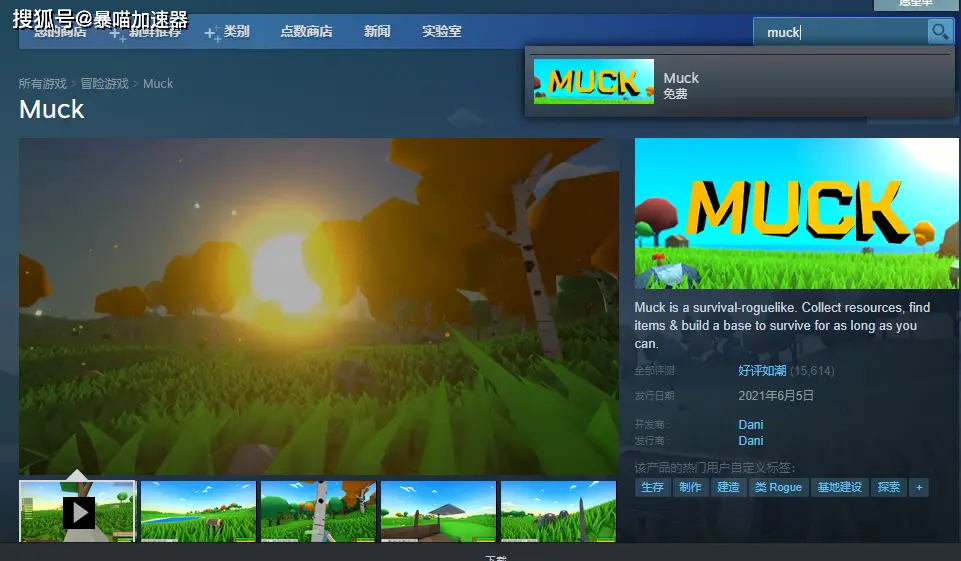Open developer Dani link
Image resolution: width=961 pixels, height=561 pixels.
tap(750, 424)
